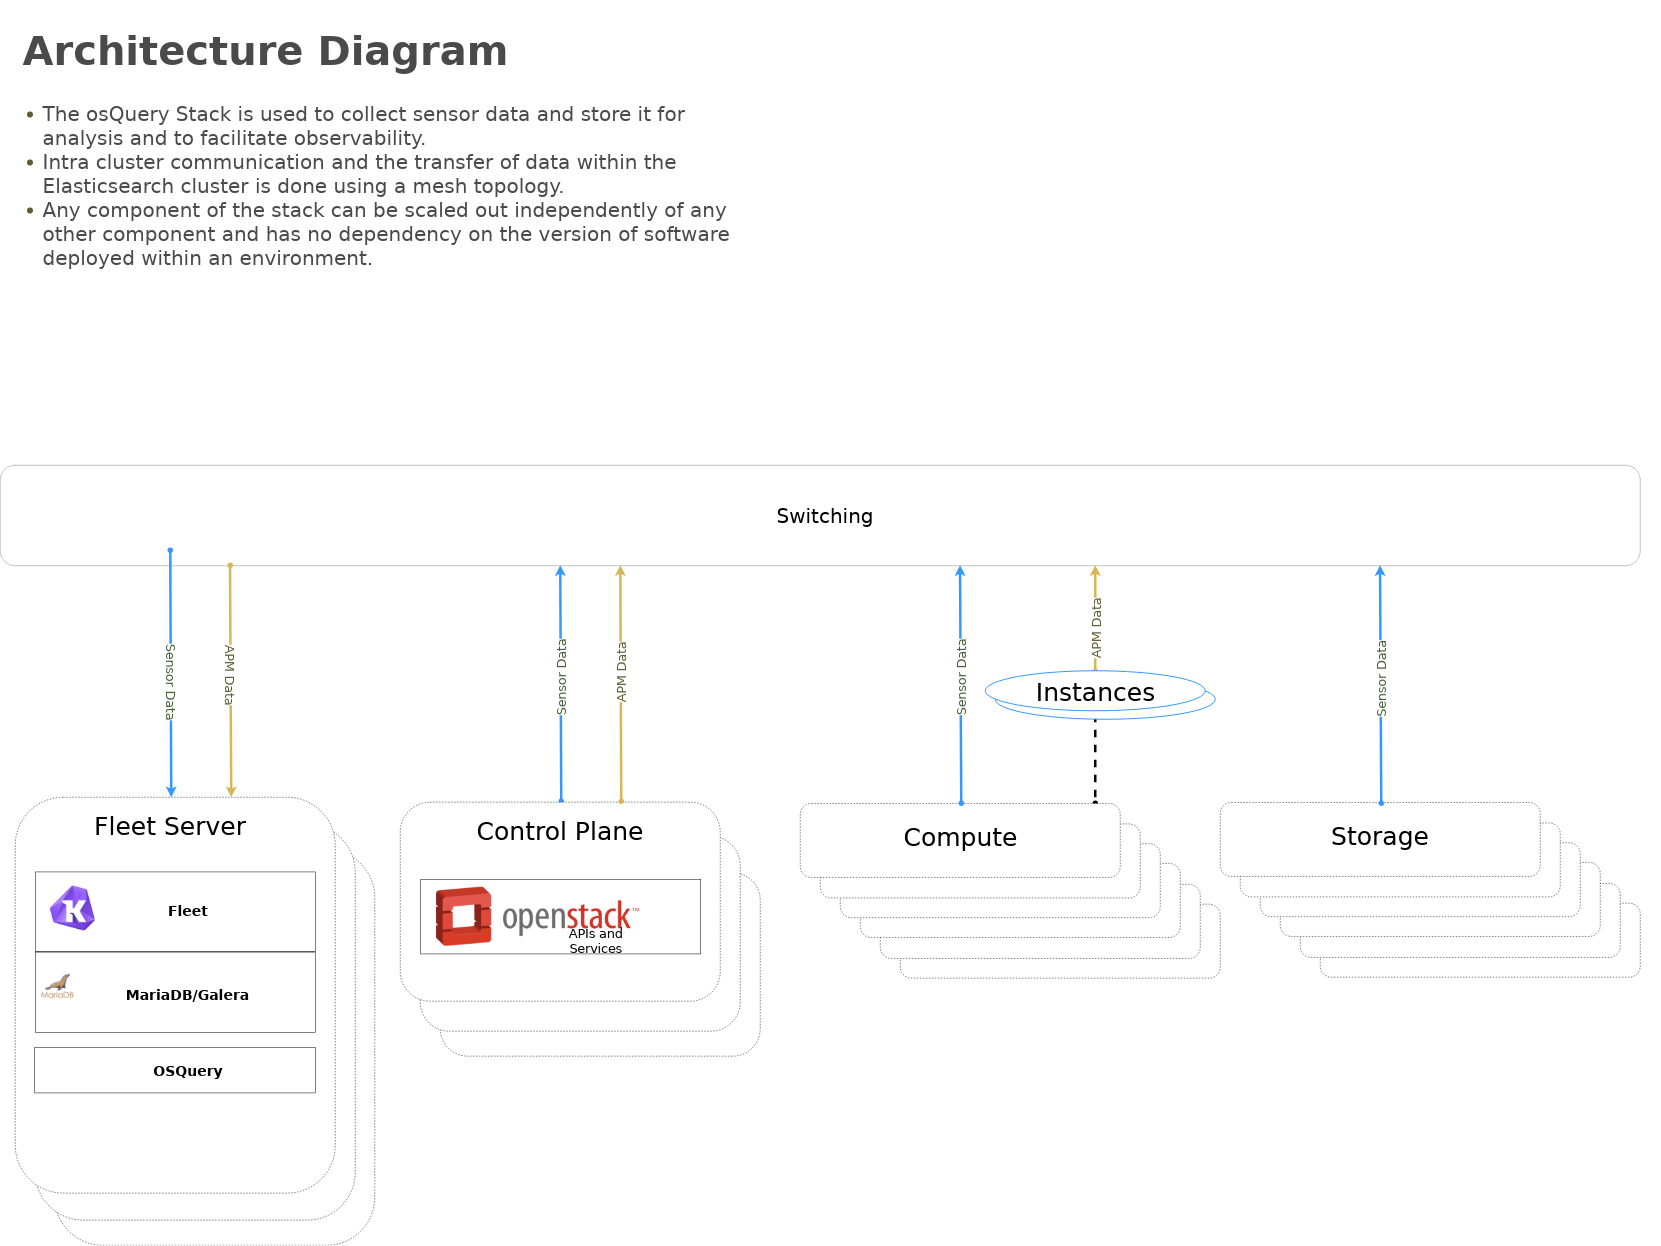Select the Fleet Server box title
This screenshot has width=1661, height=1246.
tap(170, 827)
